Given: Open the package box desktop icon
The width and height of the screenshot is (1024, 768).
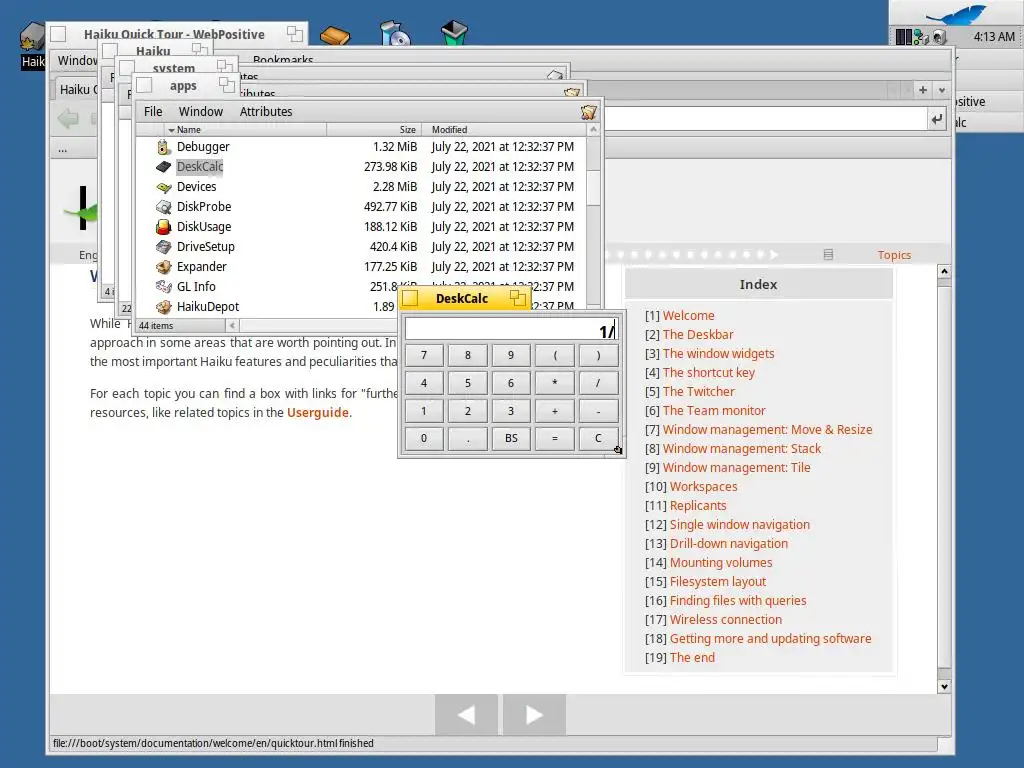Looking at the screenshot, I should coord(335,35).
